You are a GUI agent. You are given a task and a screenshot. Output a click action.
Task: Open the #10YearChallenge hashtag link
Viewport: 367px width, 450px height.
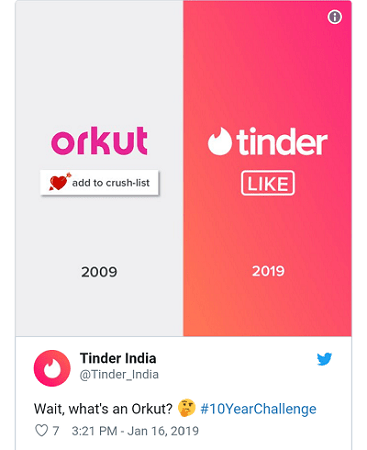258,409
